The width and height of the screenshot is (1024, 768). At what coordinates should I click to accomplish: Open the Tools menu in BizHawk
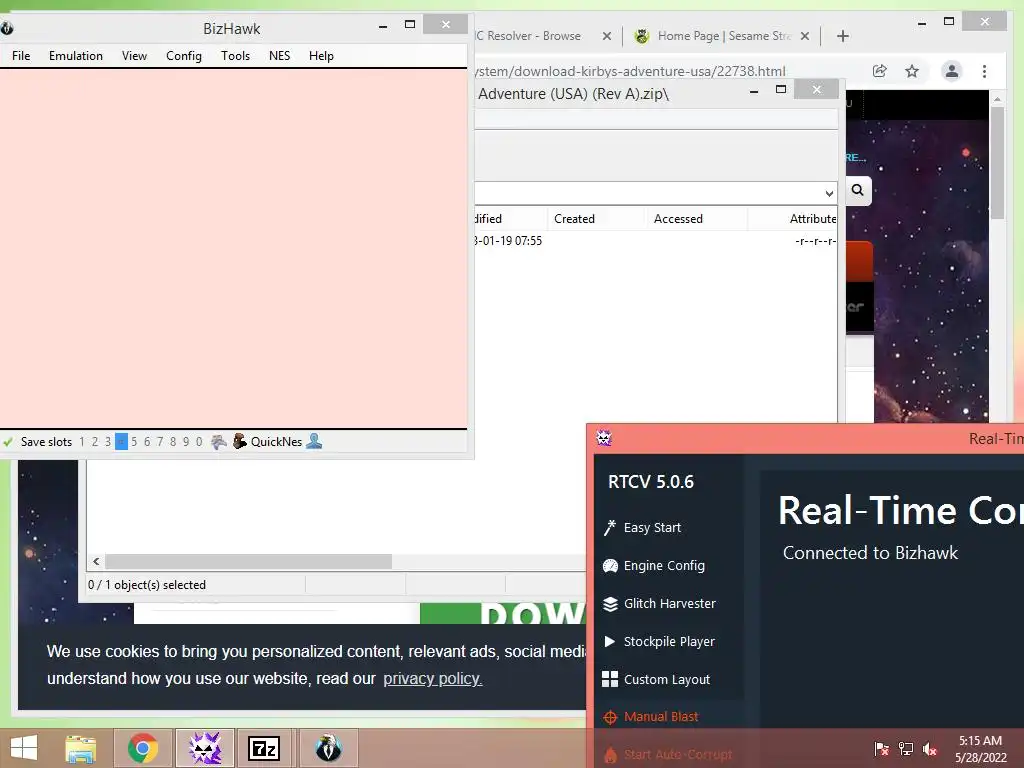[235, 56]
